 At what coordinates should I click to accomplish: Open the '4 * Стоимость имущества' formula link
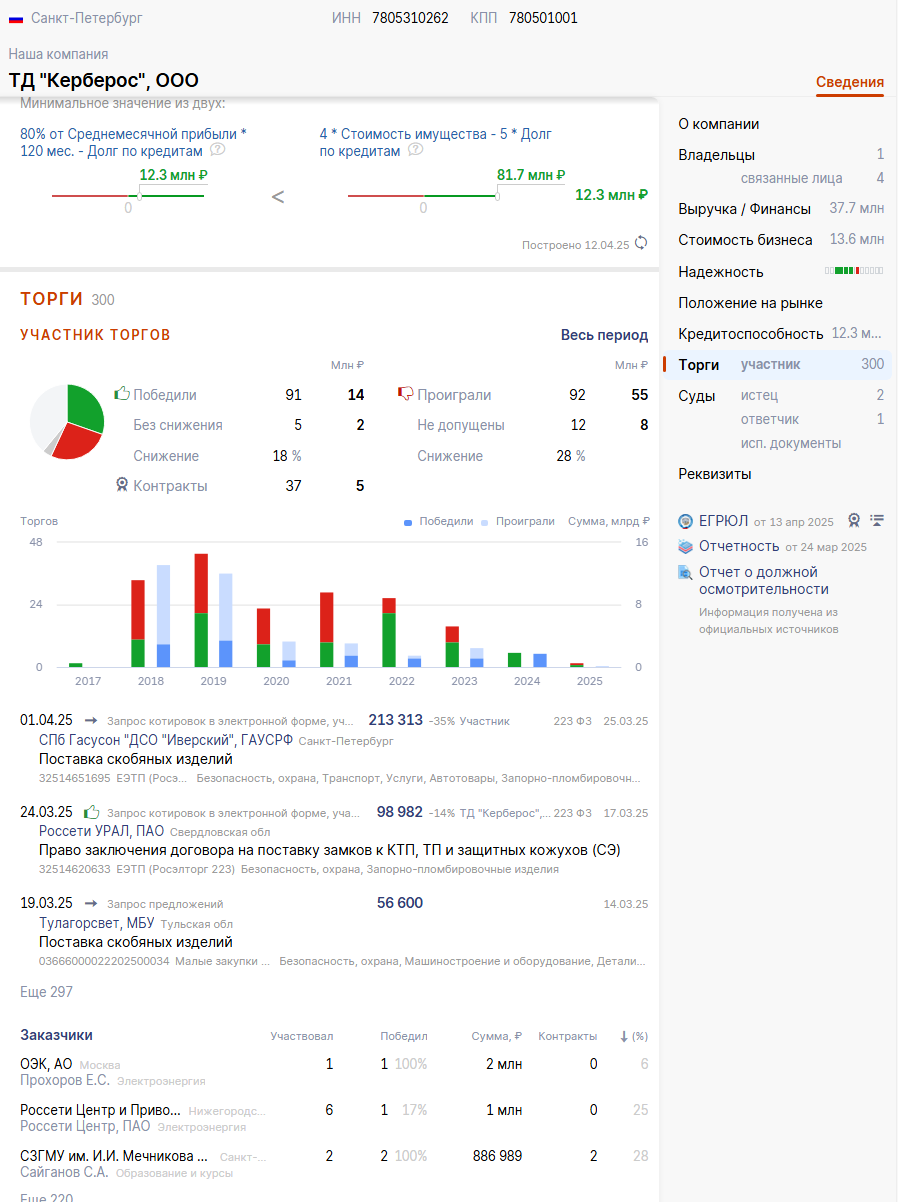pyautogui.click(x=436, y=142)
